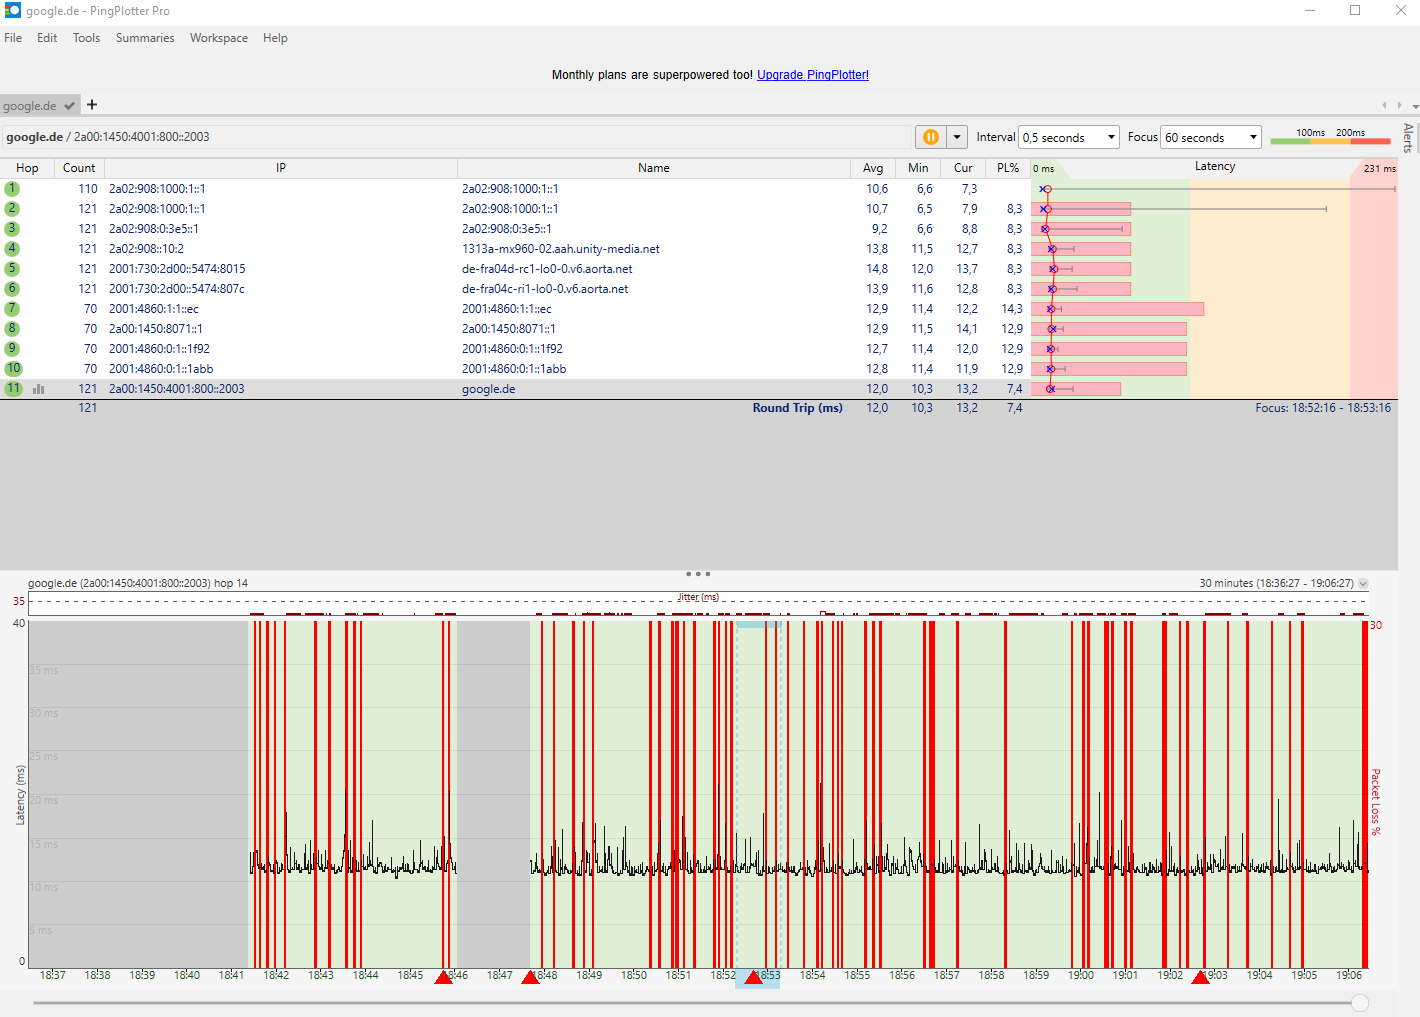Select the 1313a-mx960-02.aah.unity-media.net hop name
The width and height of the screenshot is (1420, 1017).
(560, 249)
